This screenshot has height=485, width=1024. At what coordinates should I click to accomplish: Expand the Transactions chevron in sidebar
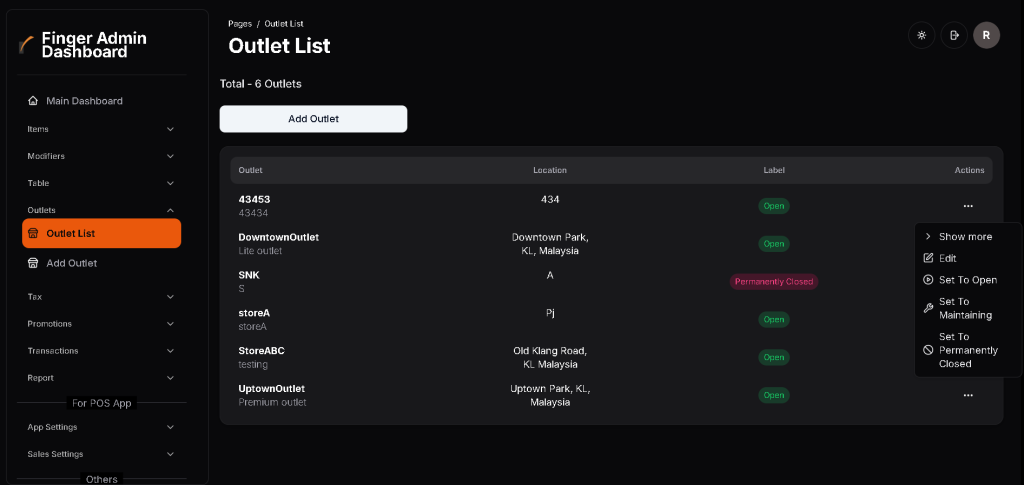tap(170, 351)
